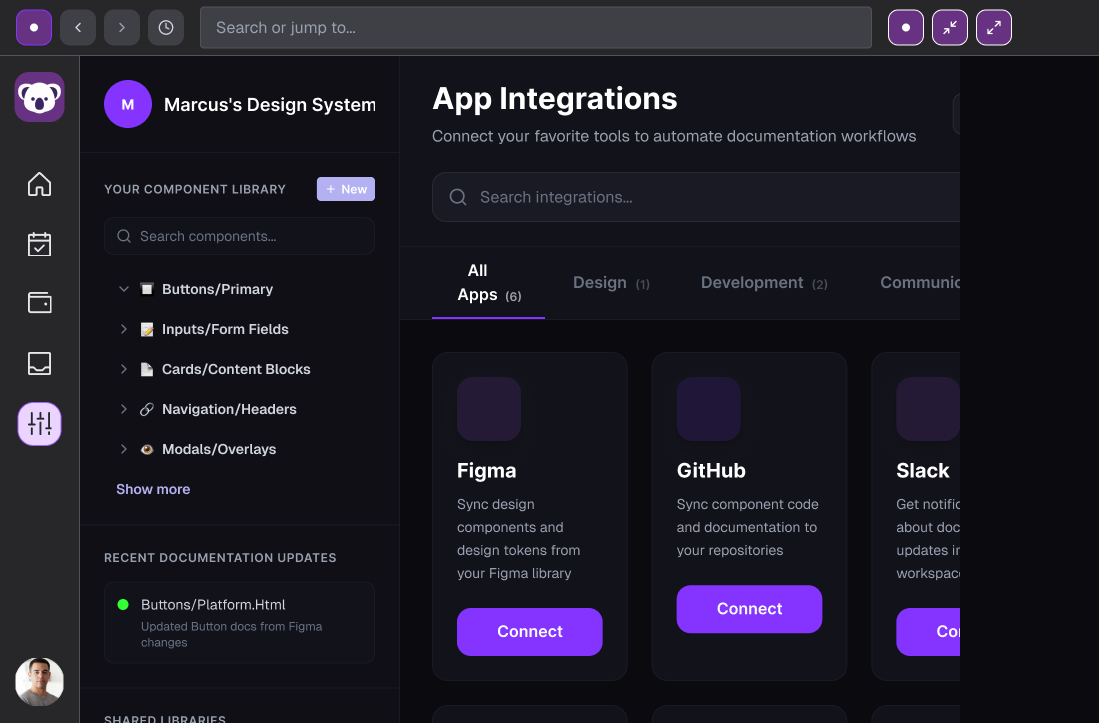Connect the Slack integration
The height and width of the screenshot is (723, 1099).
point(928,632)
